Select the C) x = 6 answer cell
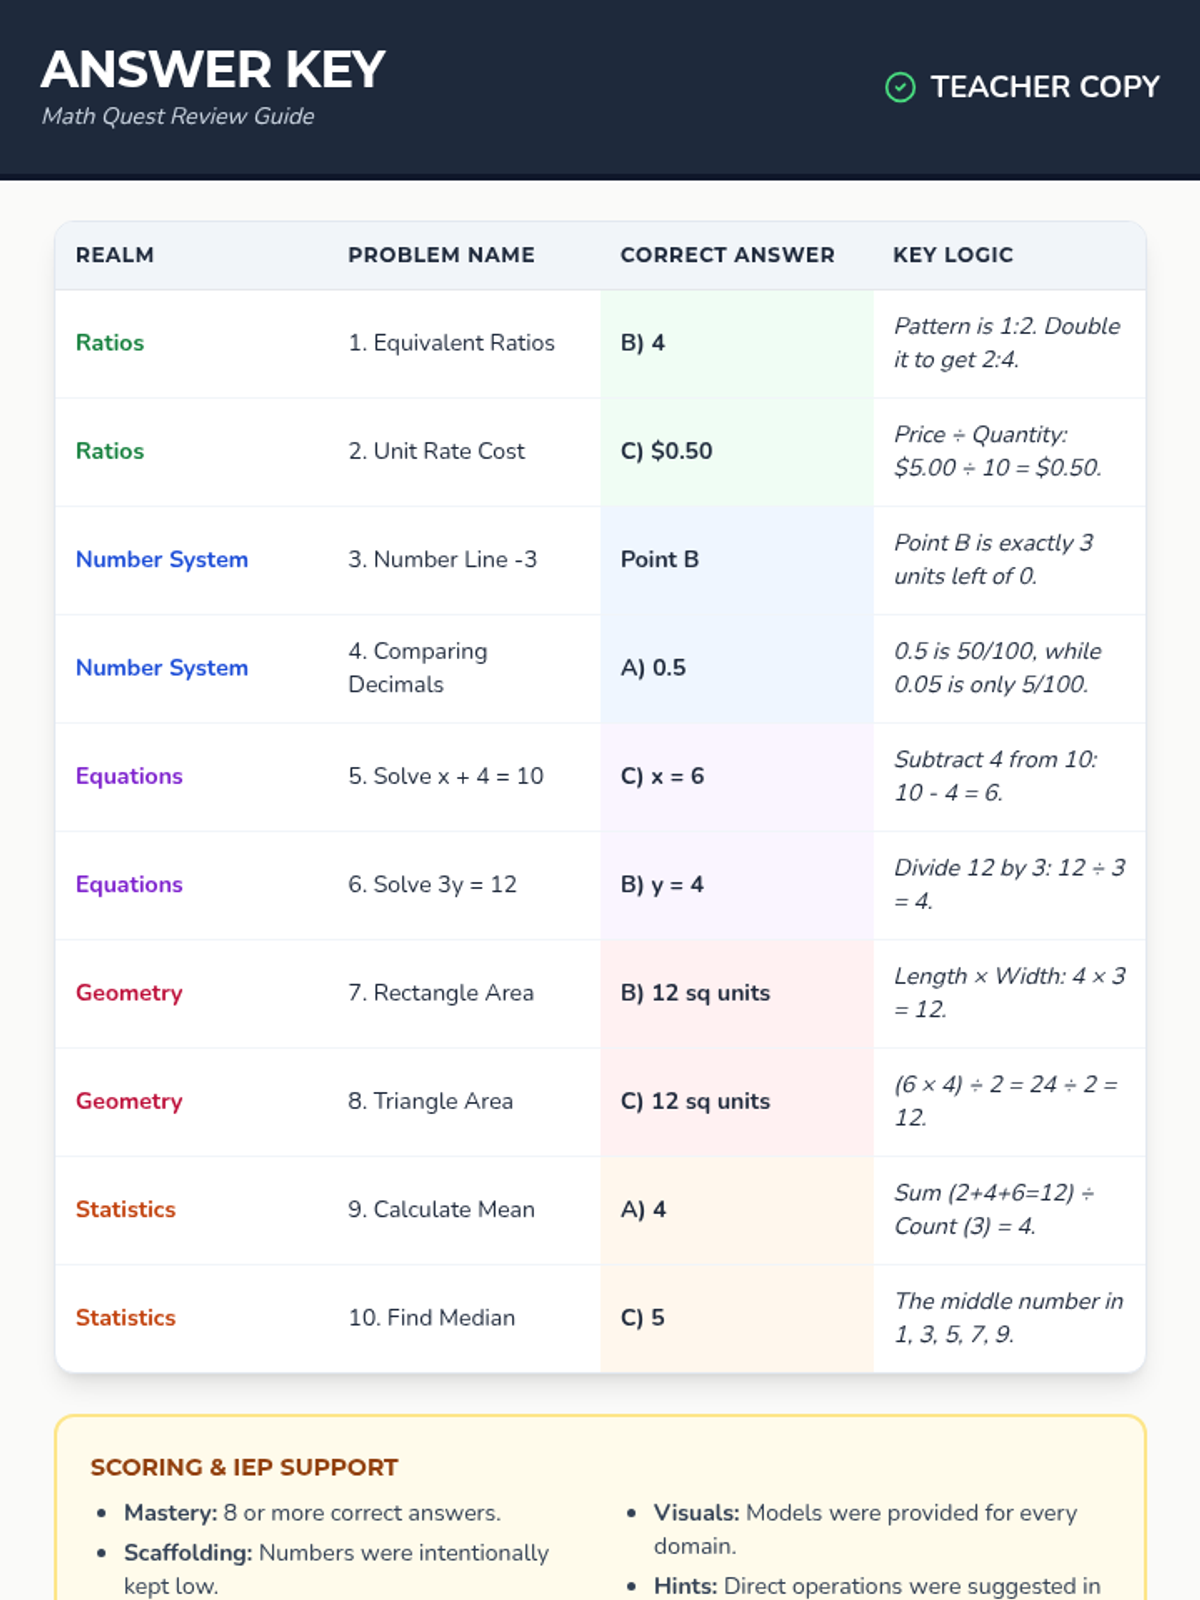Image resolution: width=1200 pixels, height=1600 pixels. click(663, 776)
